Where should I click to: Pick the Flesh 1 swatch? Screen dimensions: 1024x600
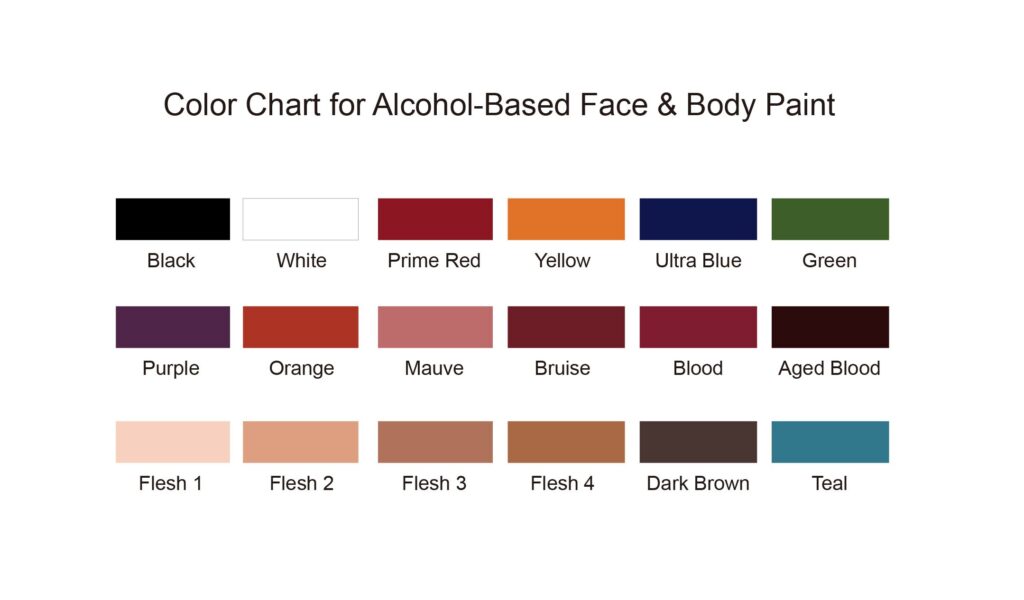(172, 442)
